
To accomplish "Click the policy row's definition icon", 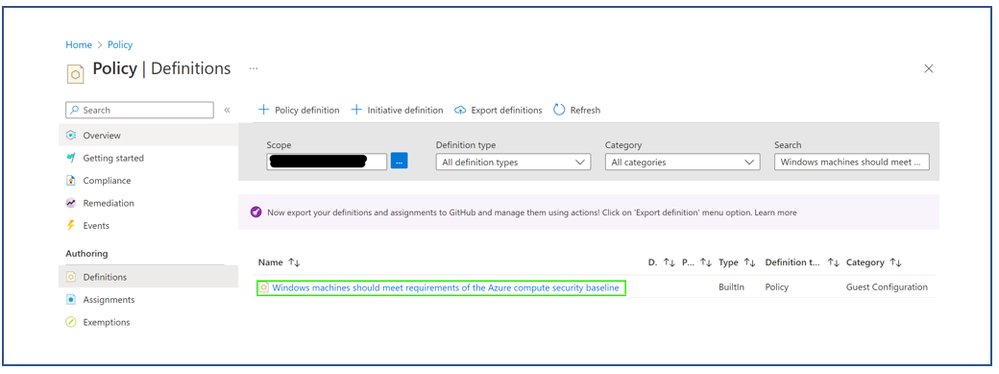I will point(264,288).
